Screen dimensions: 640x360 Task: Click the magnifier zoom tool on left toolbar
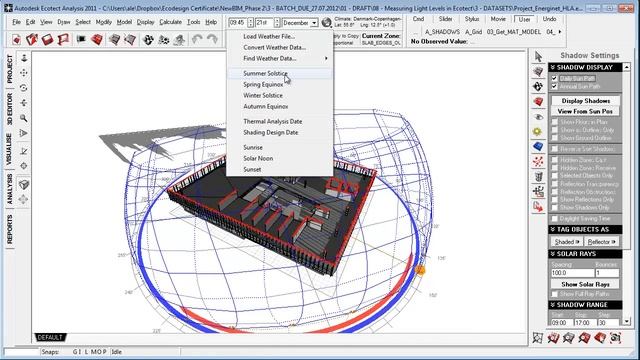pos(24,118)
